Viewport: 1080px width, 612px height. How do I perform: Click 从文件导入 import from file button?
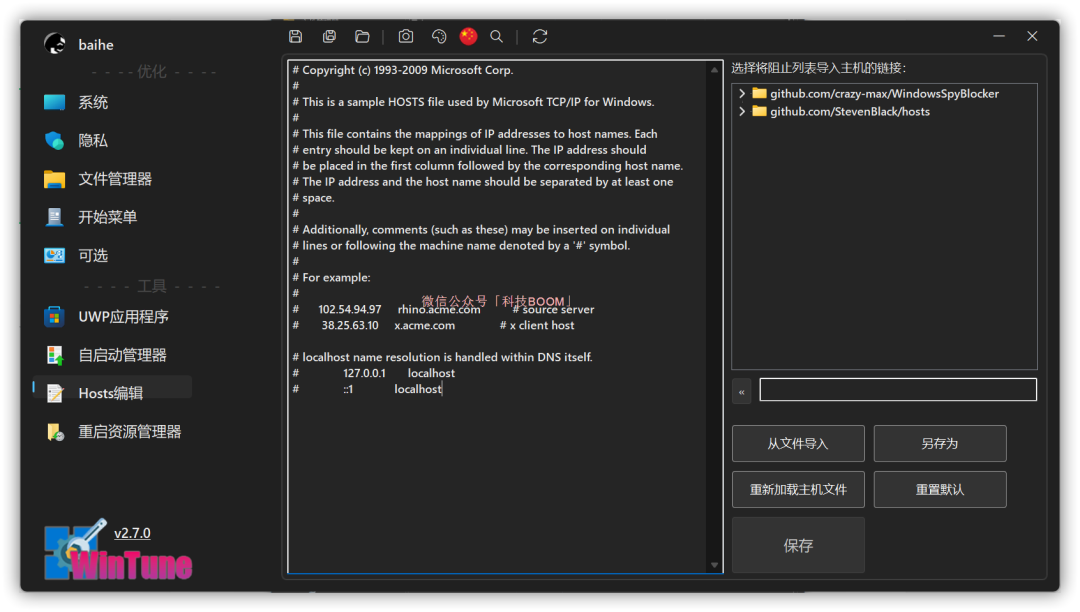(798, 443)
